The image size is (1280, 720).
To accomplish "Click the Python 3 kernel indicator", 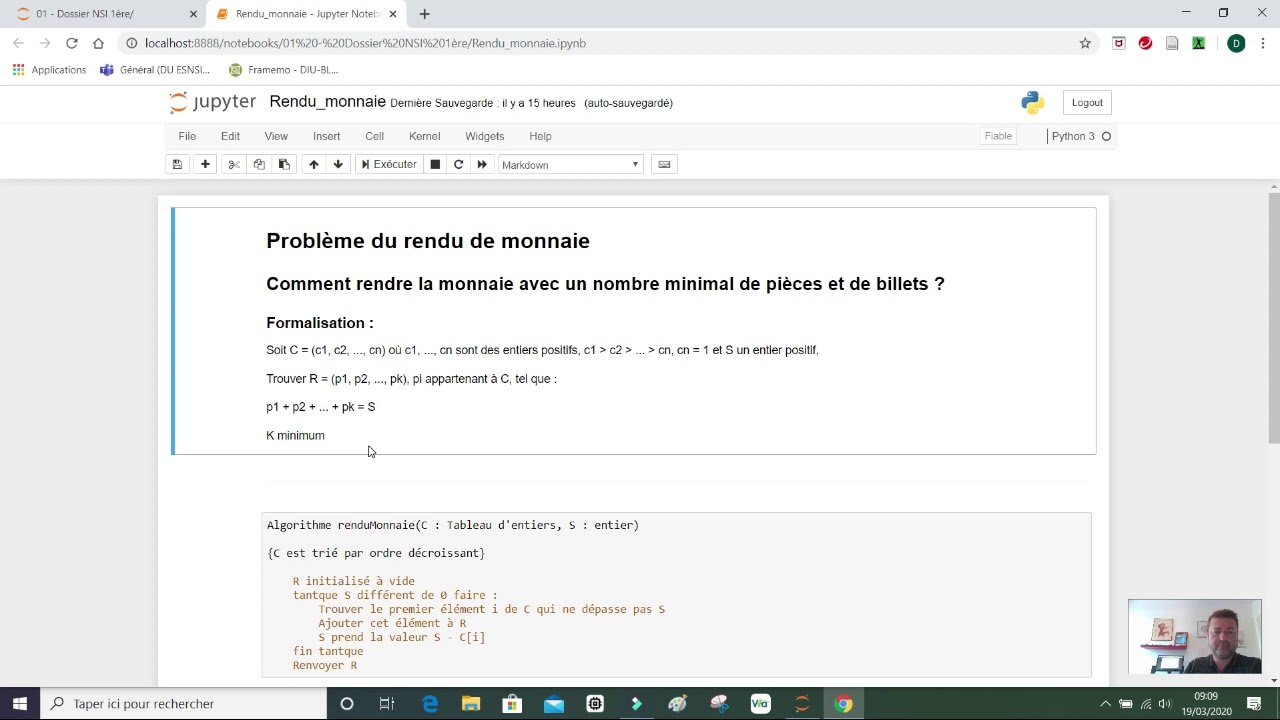I will tap(1080, 136).
